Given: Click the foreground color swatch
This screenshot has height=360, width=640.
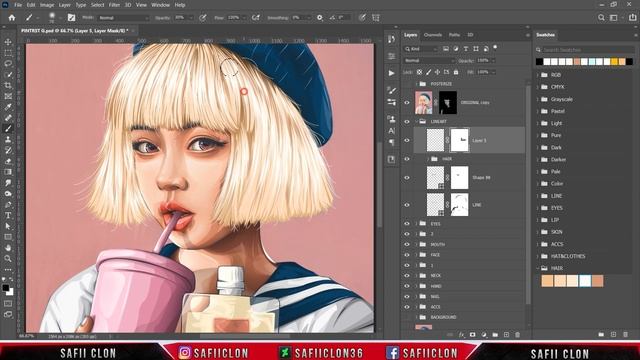Looking at the screenshot, I should (x=6, y=288).
